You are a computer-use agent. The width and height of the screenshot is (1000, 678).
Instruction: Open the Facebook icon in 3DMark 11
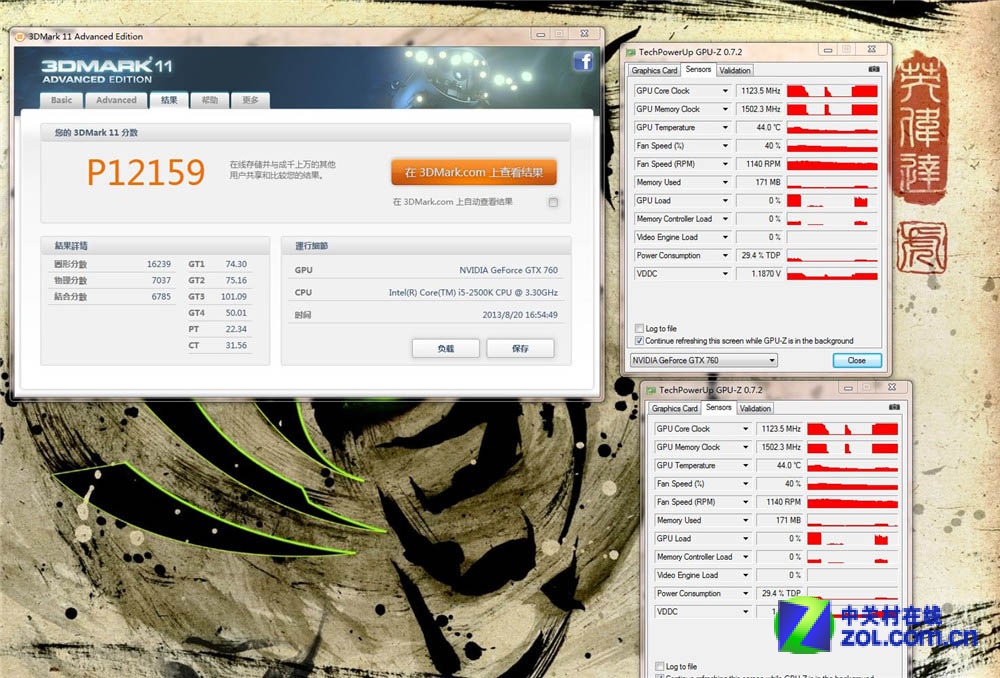click(x=583, y=61)
